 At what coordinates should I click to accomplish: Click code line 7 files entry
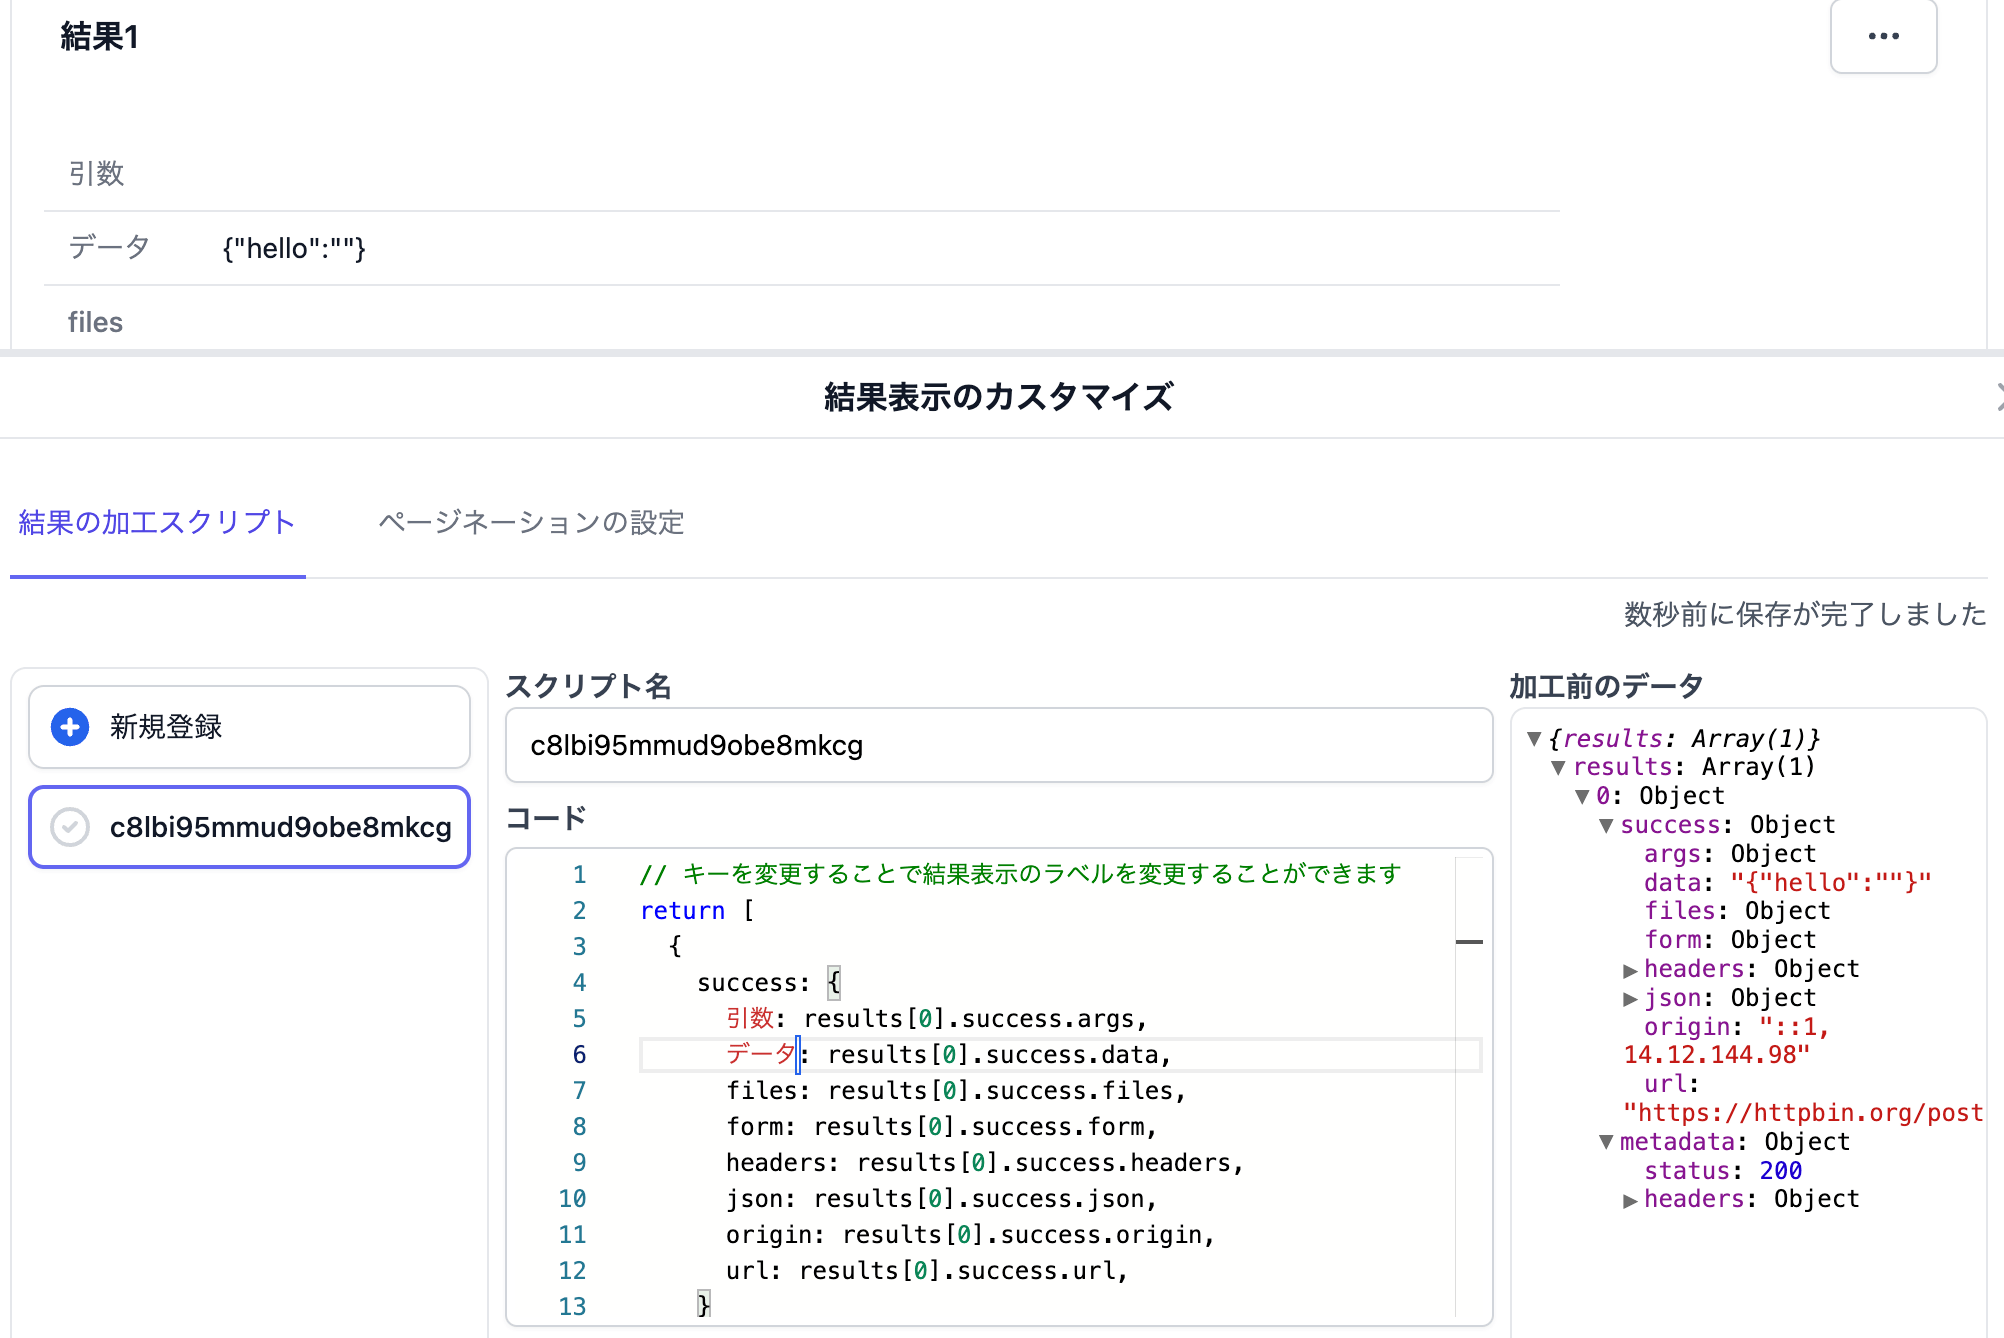pos(956,1090)
